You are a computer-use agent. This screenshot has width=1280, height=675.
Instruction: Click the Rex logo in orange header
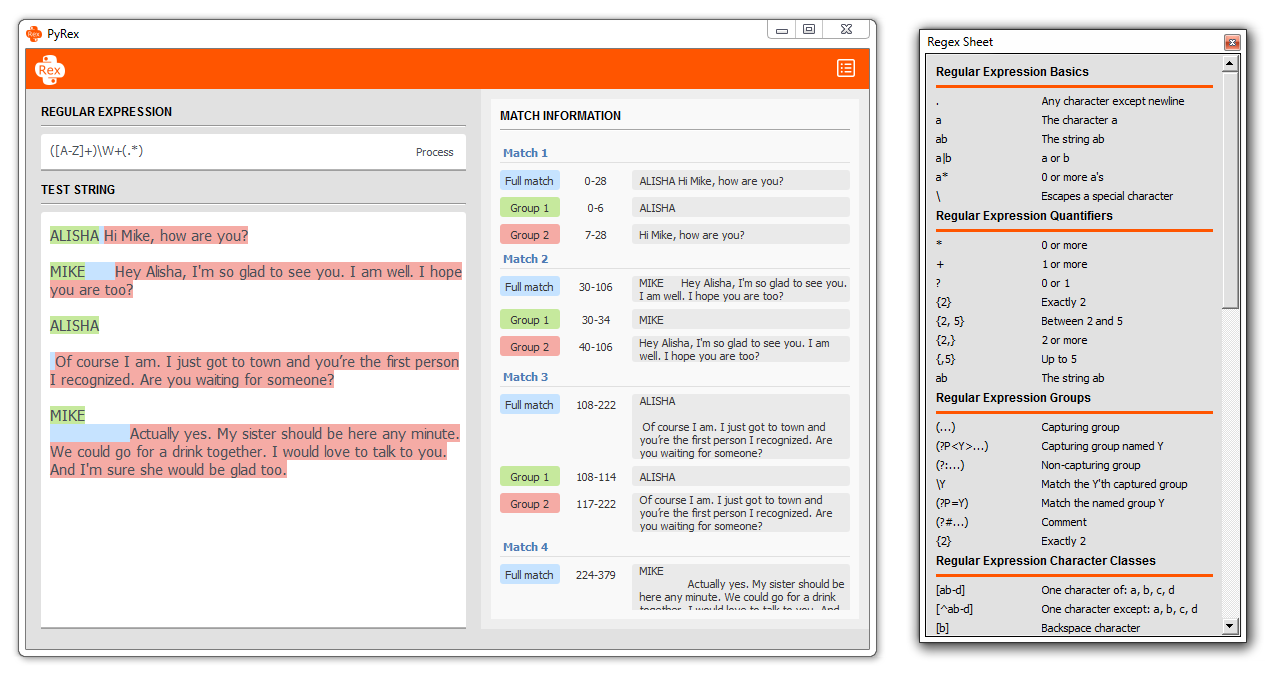tap(50, 69)
